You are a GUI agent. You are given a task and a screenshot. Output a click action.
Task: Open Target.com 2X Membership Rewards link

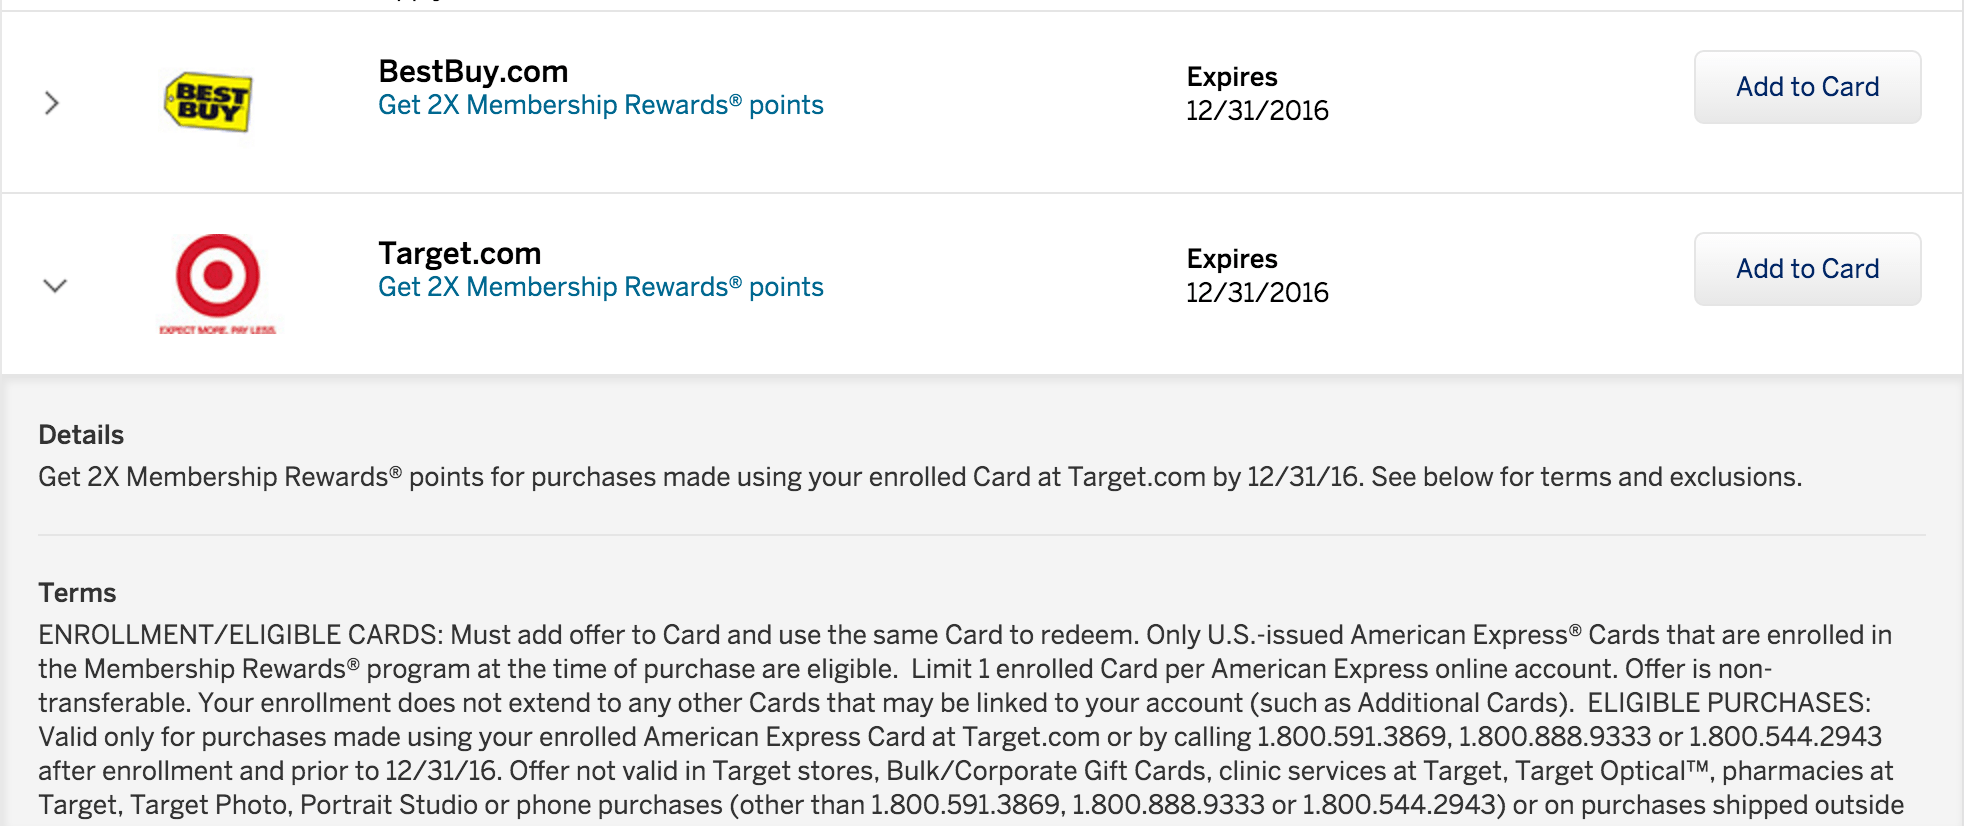click(600, 287)
